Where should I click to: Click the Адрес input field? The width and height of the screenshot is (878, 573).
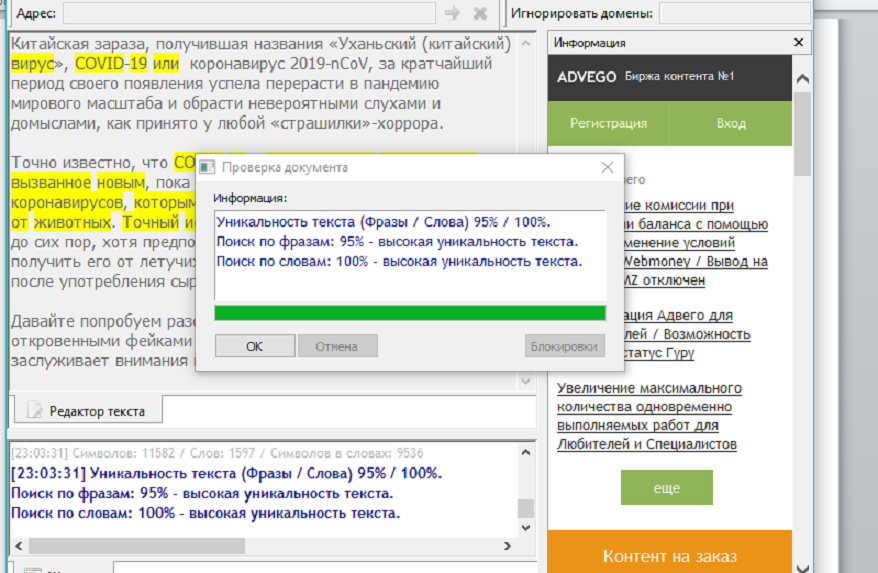pyautogui.click(x=248, y=13)
